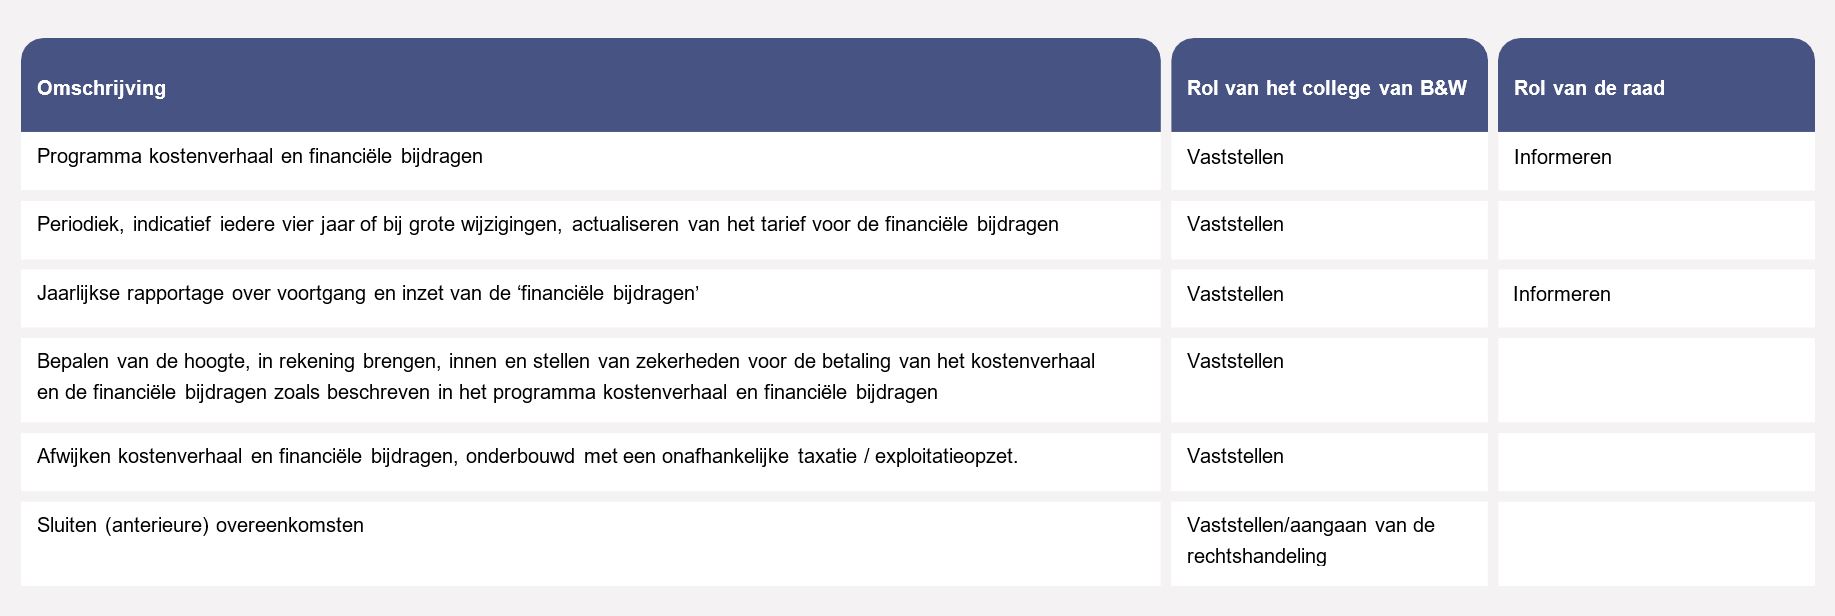Select the 'Bepalen van de hoogte' description
The width and height of the screenshot is (1835, 616).
tap(565, 377)
